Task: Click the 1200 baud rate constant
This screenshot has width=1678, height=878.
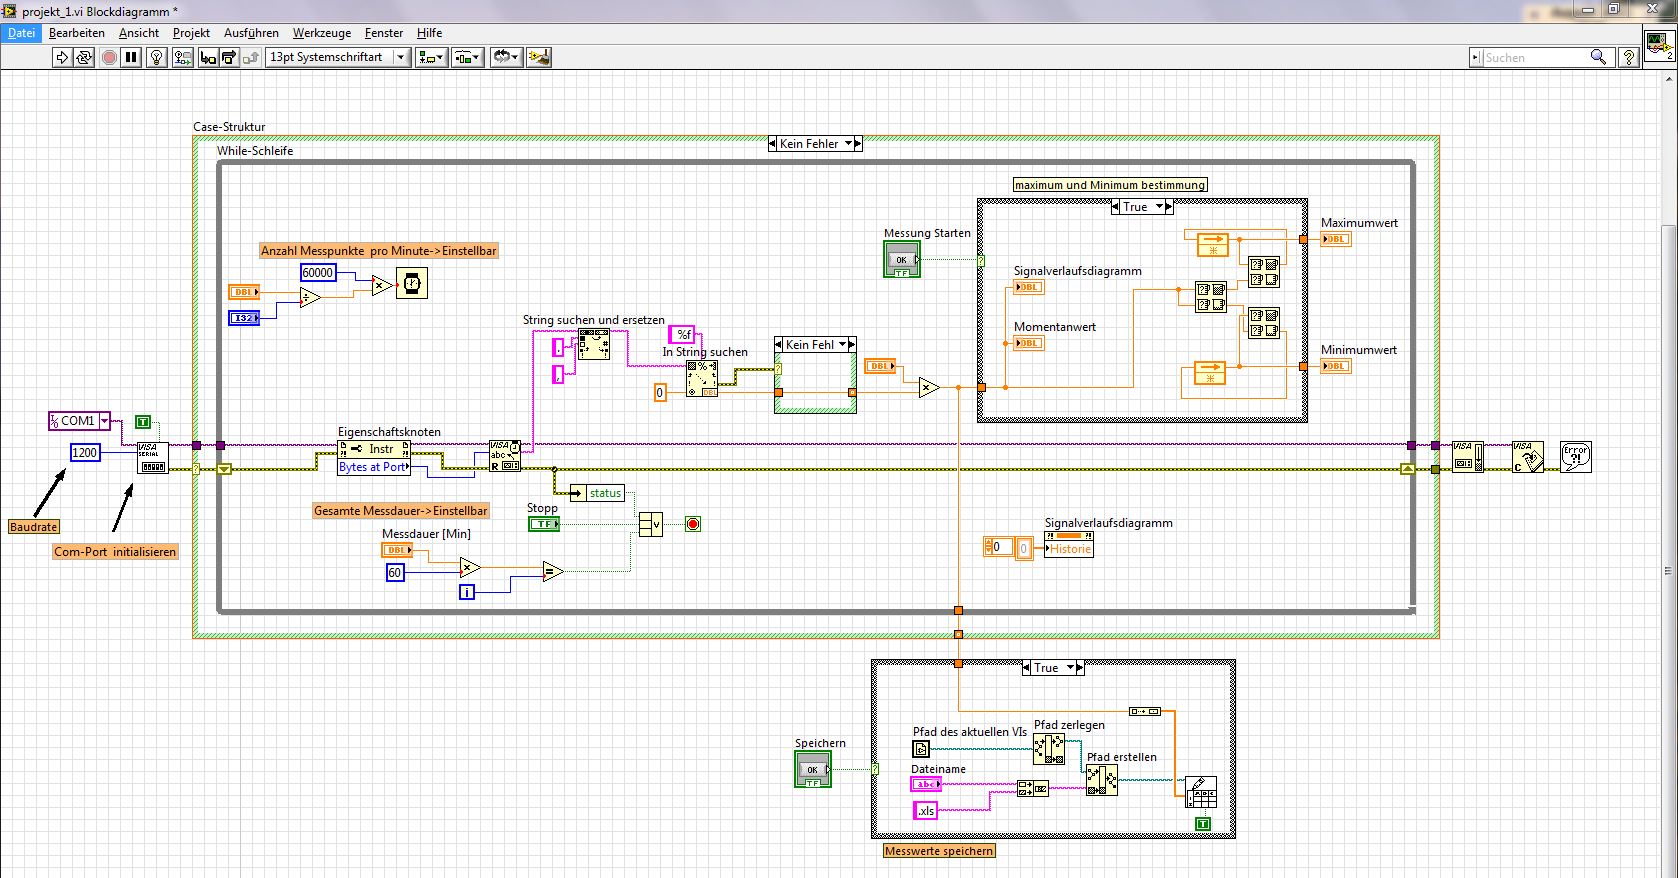Action: point(85,453)
